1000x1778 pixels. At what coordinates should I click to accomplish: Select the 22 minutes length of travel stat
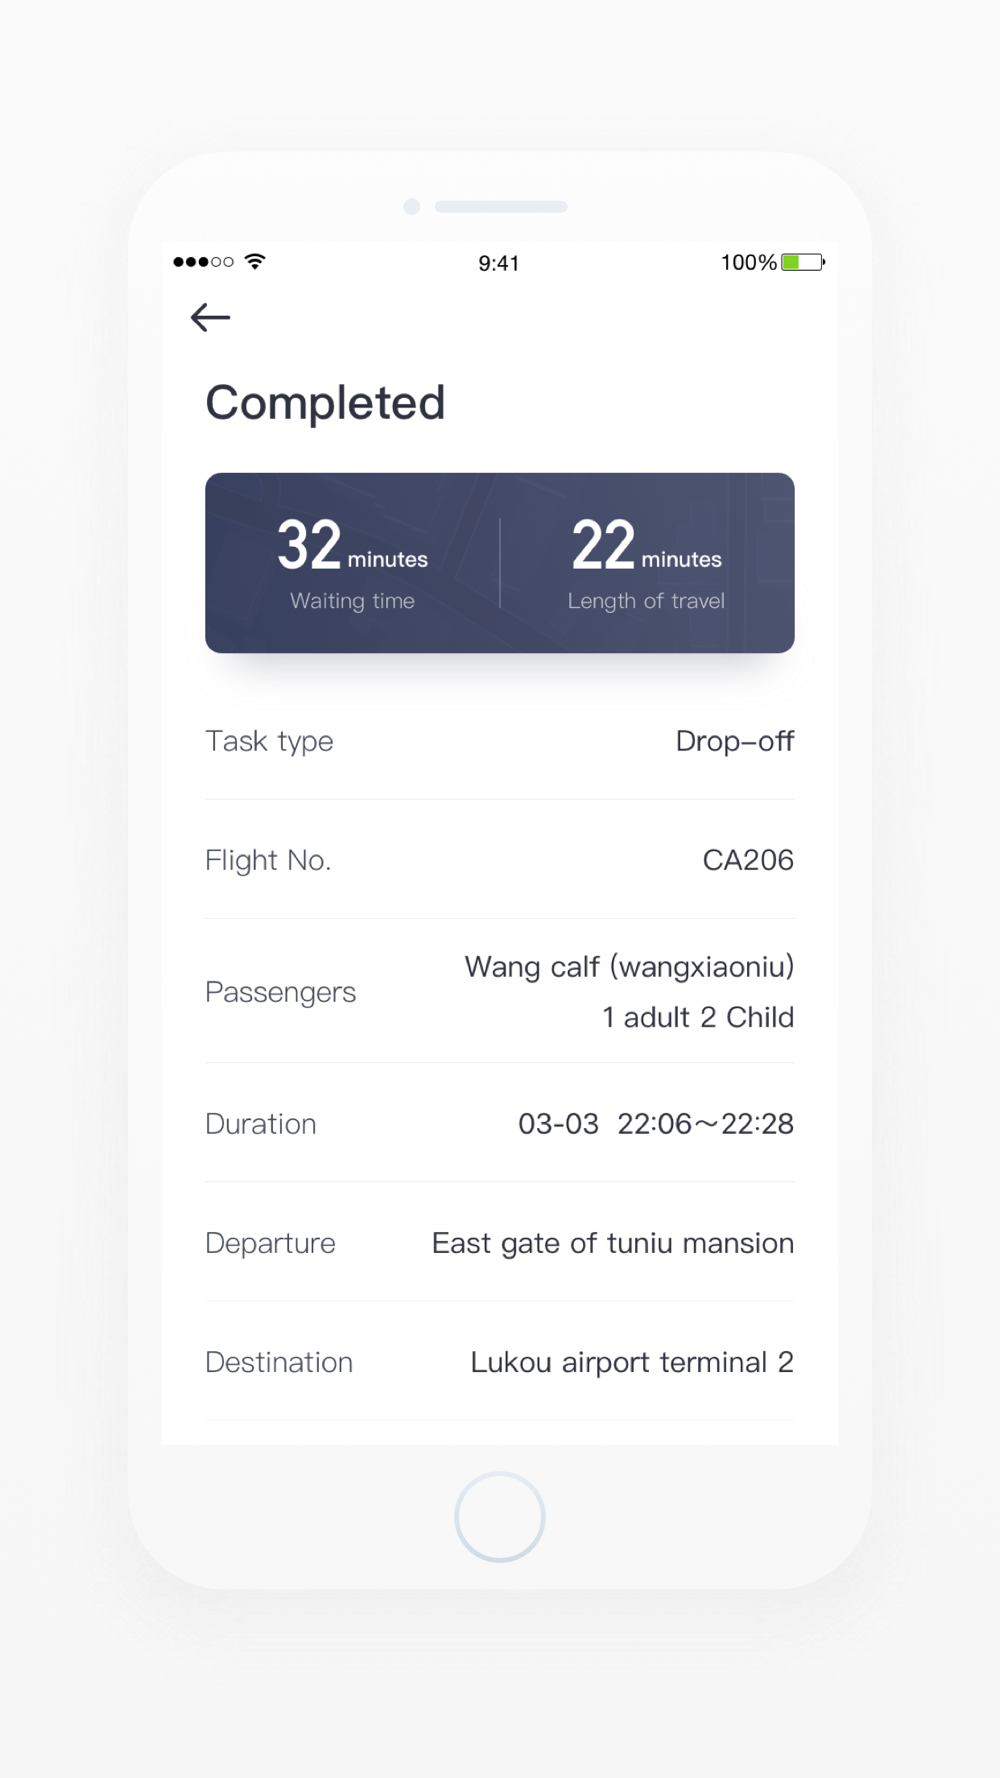click(x=646, y=563)
